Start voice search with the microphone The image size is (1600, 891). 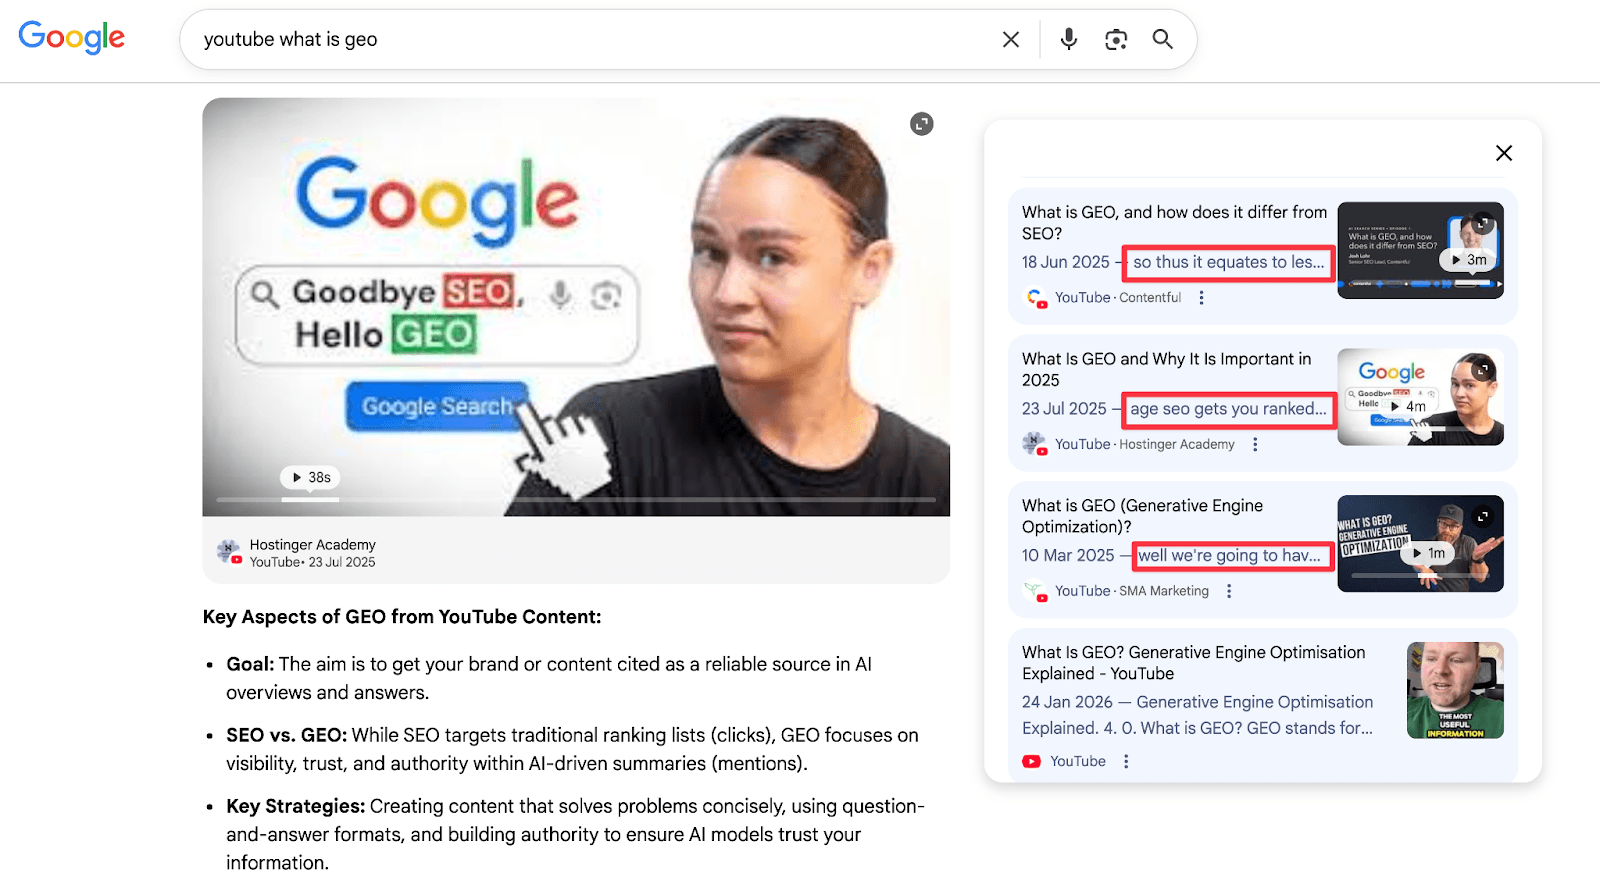pos(1069,39)
